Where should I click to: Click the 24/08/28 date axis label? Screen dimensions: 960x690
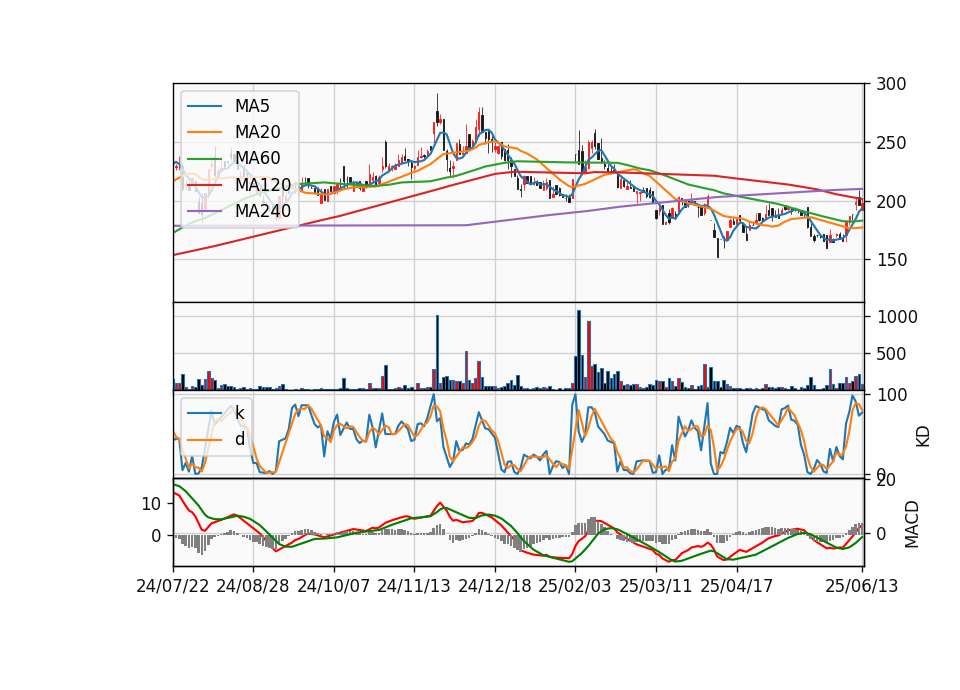click(x=253, y=586)
